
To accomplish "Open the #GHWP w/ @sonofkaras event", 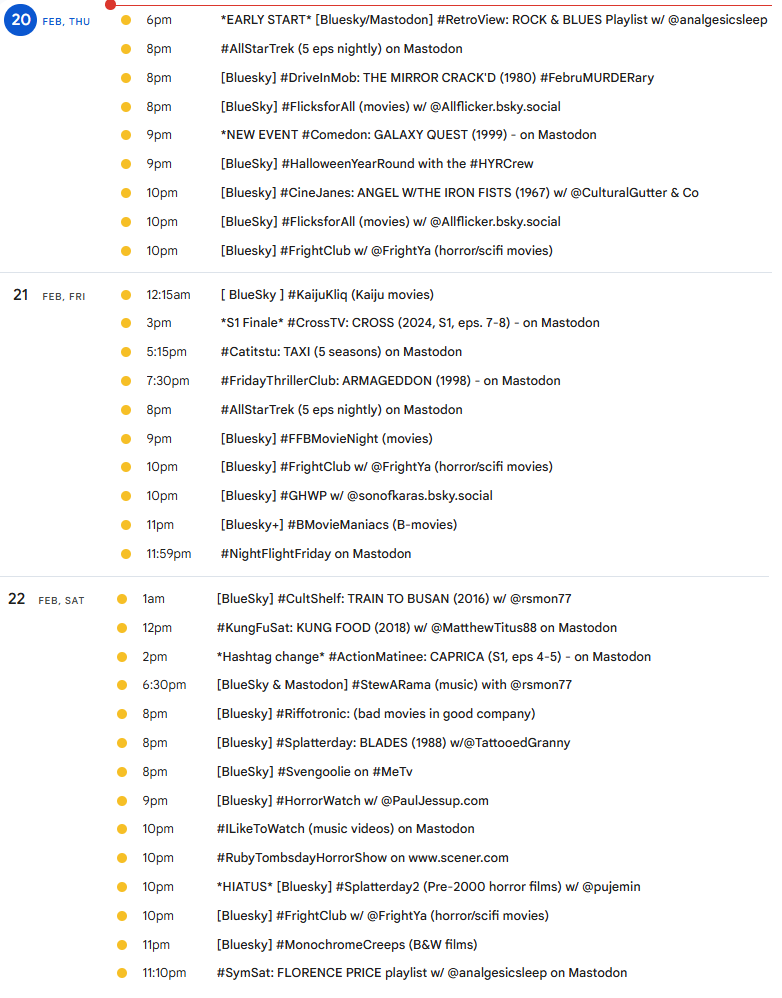I will point(356,496).
